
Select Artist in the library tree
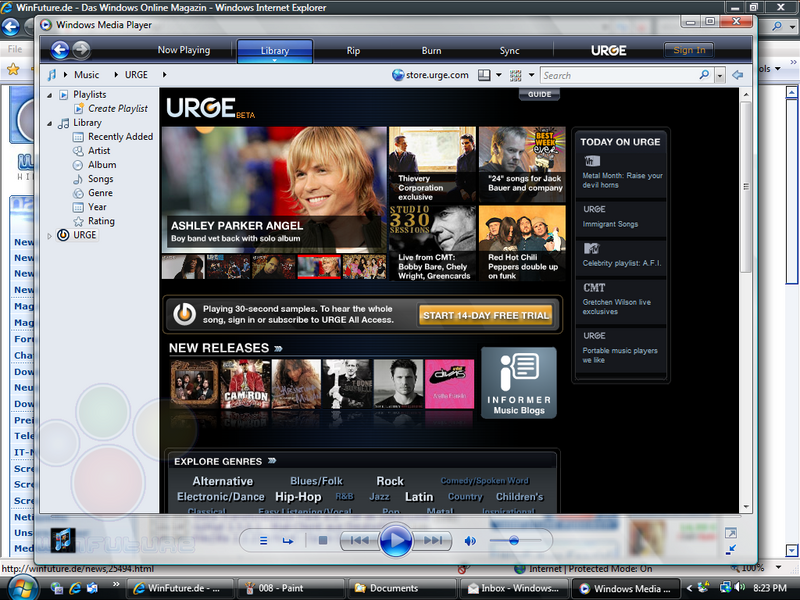[98, 151]
